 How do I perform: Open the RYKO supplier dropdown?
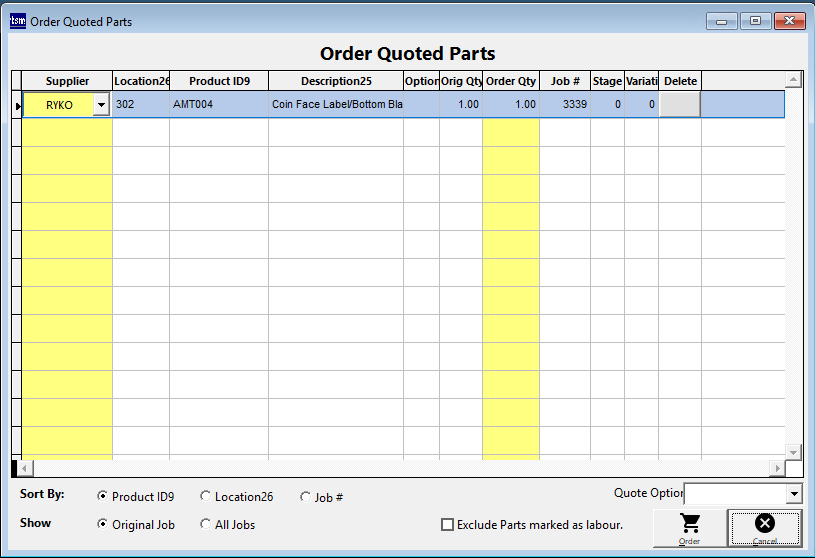coord(101,105)
